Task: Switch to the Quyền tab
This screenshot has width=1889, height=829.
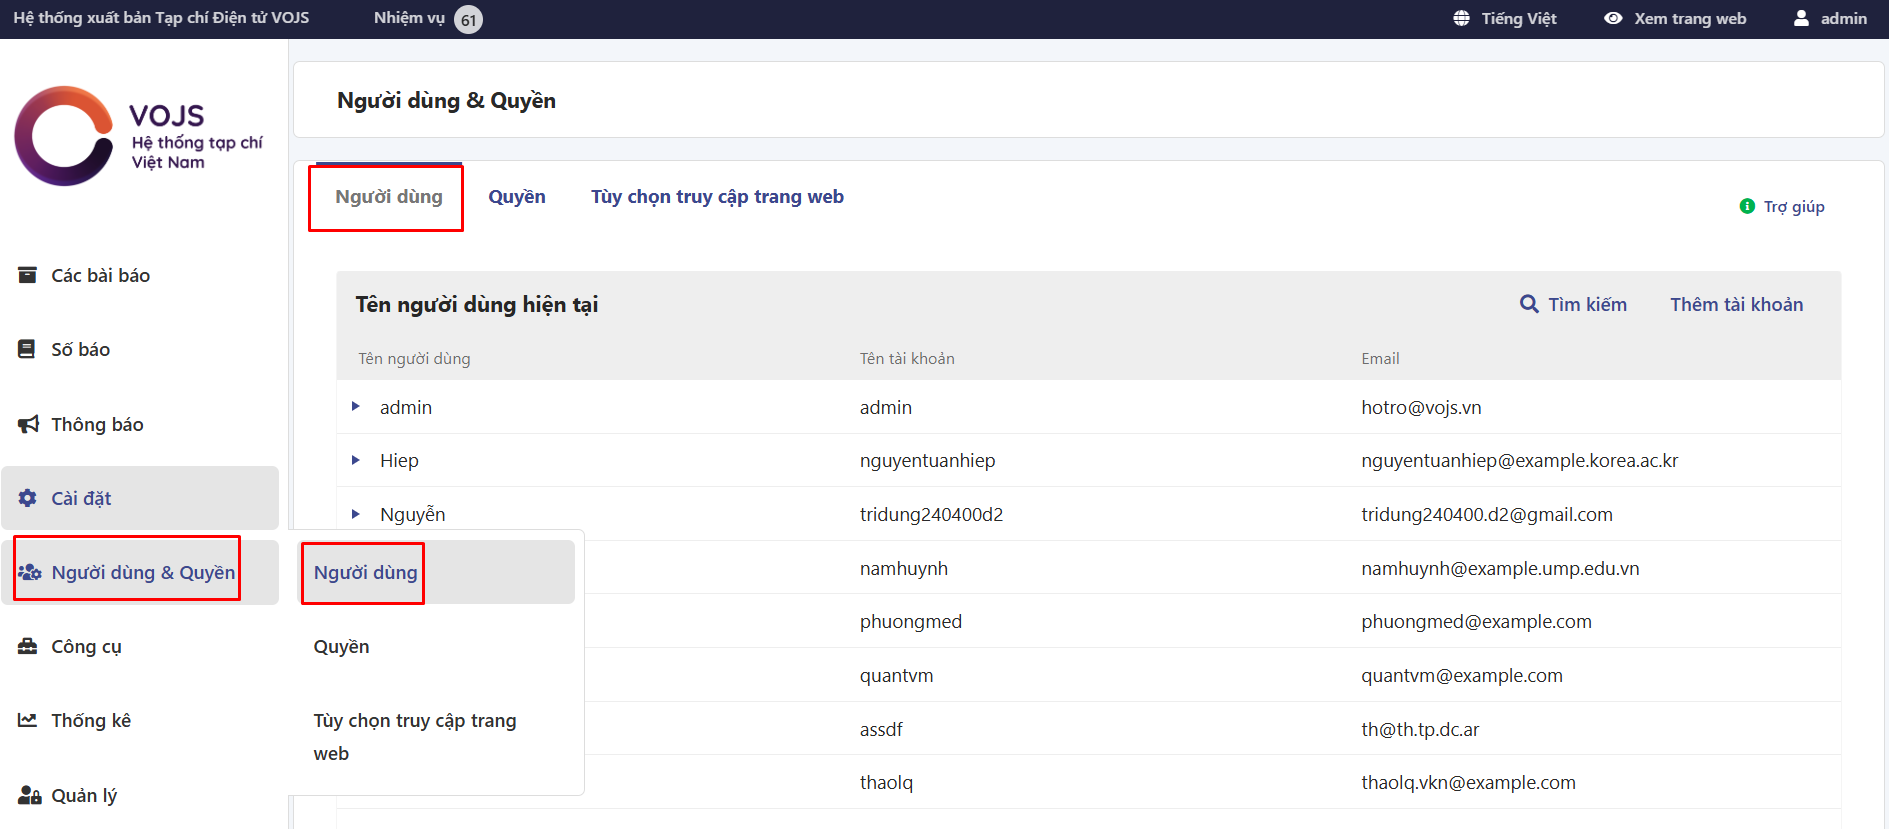Action: 517,197
